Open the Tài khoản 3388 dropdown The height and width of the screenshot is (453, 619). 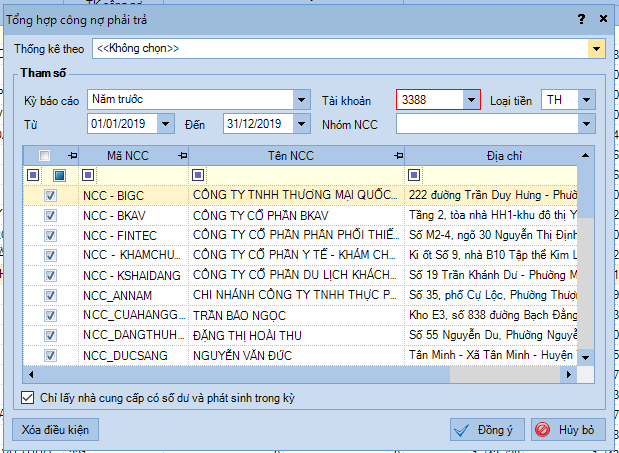[471, 99]
